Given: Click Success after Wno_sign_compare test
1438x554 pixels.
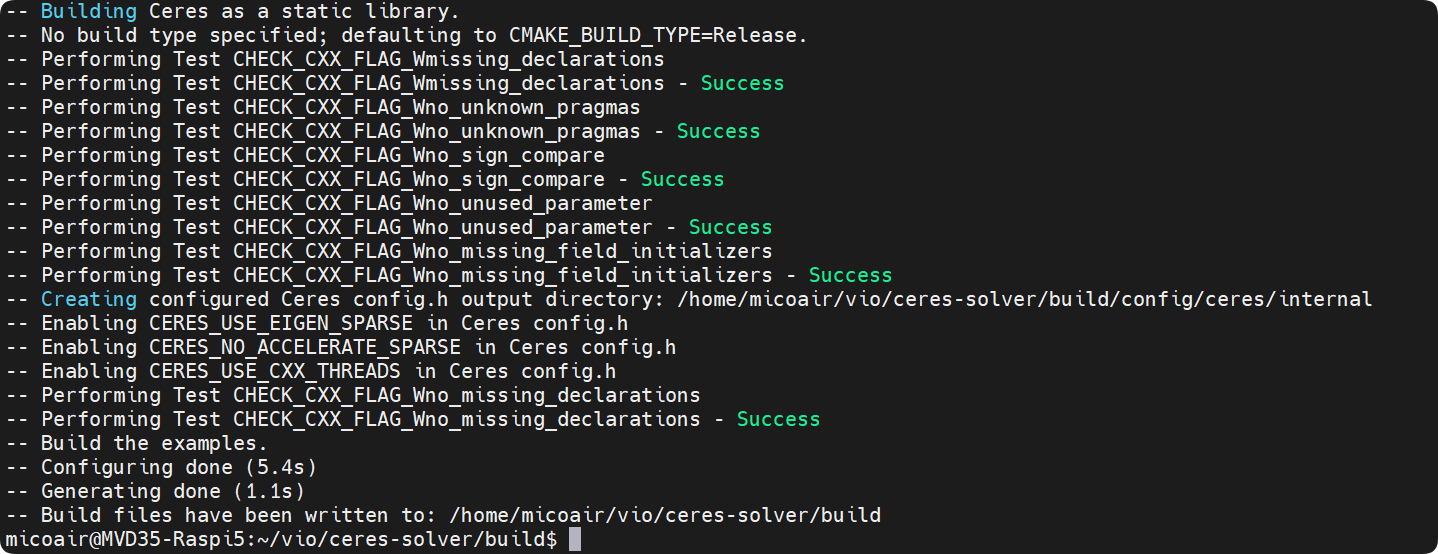Looking at the screenshot, I should click(x=682, y=179).
